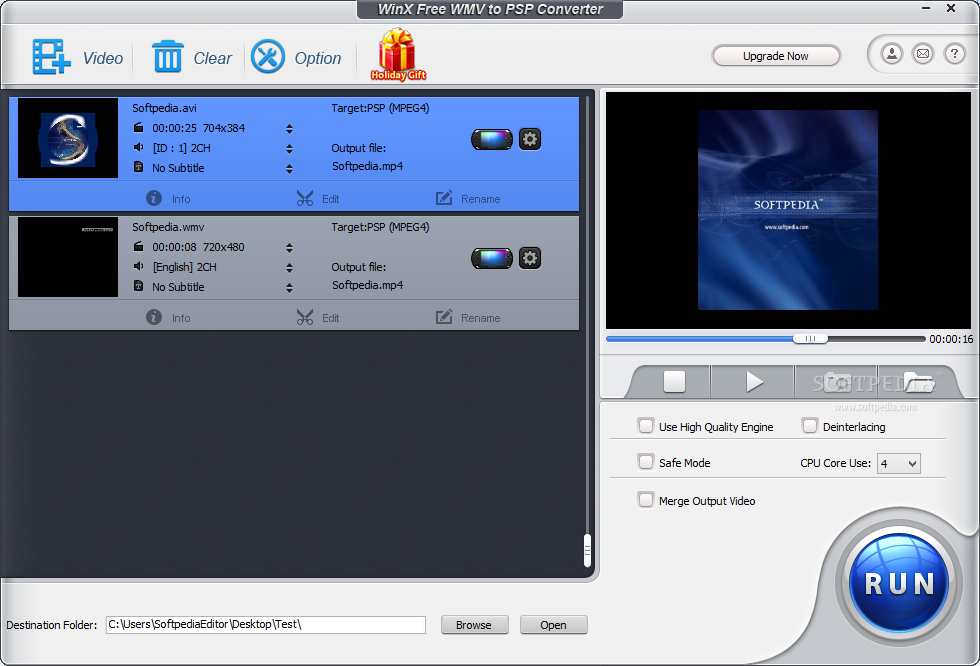980x666 pixels.
Task: Change subtitle selection for Softpedia.avi
Action: pos(289,169)
